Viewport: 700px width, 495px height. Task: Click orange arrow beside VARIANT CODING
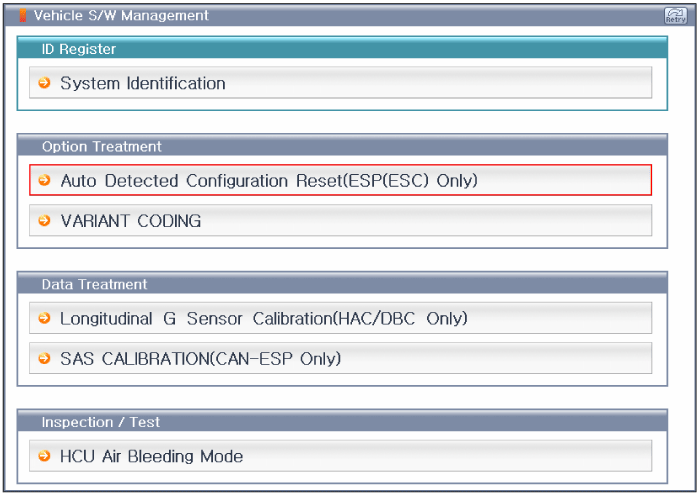point(44,220)
